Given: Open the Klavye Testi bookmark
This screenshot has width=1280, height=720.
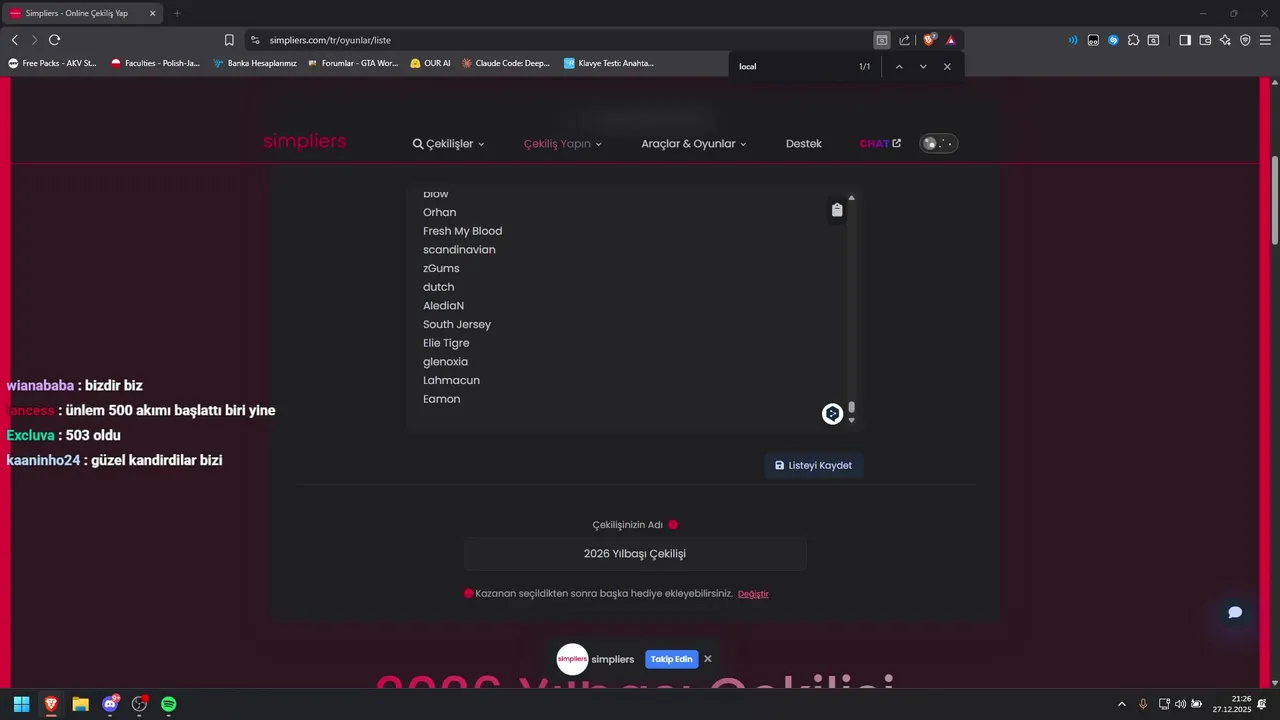Looking at the screenshot, I should [609, 63].
